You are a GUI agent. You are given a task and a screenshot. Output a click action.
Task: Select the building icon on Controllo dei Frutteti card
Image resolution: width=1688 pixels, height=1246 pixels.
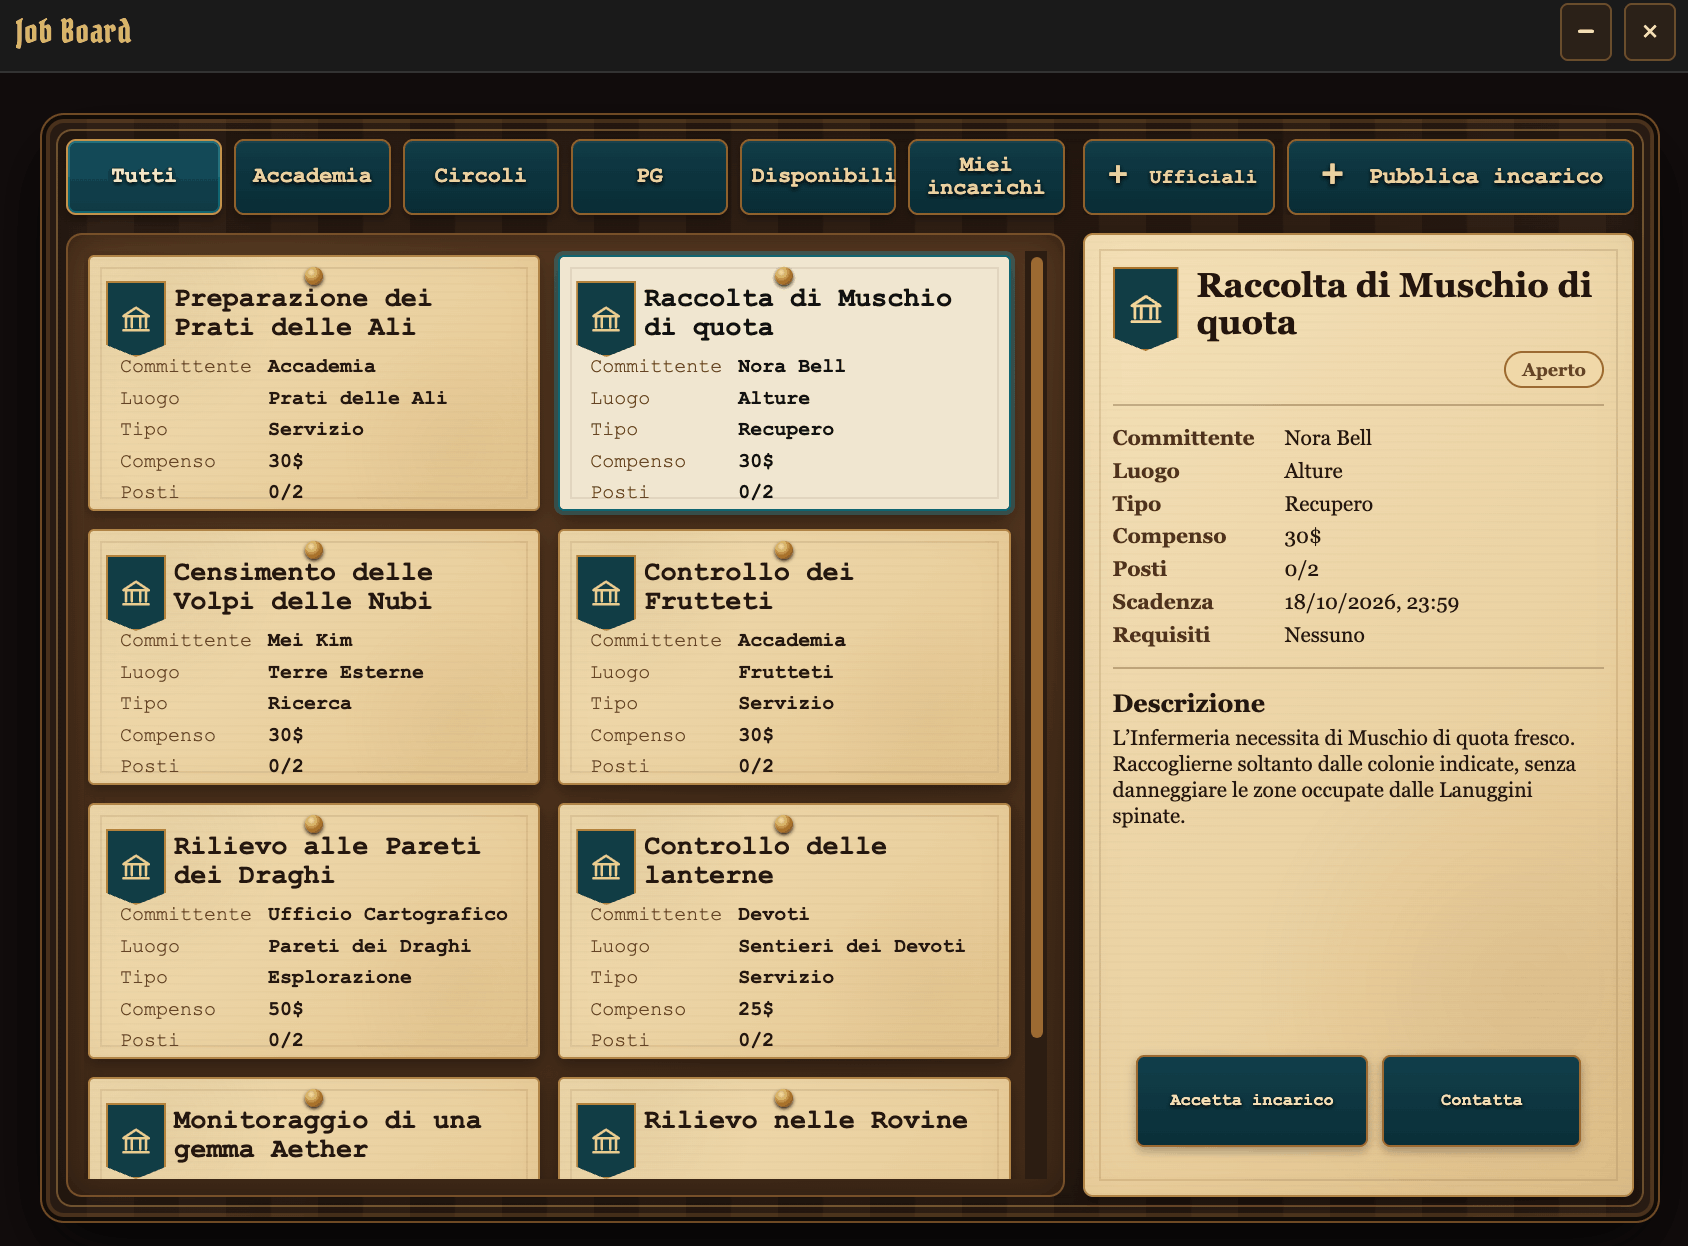click(x=606, y=592)
